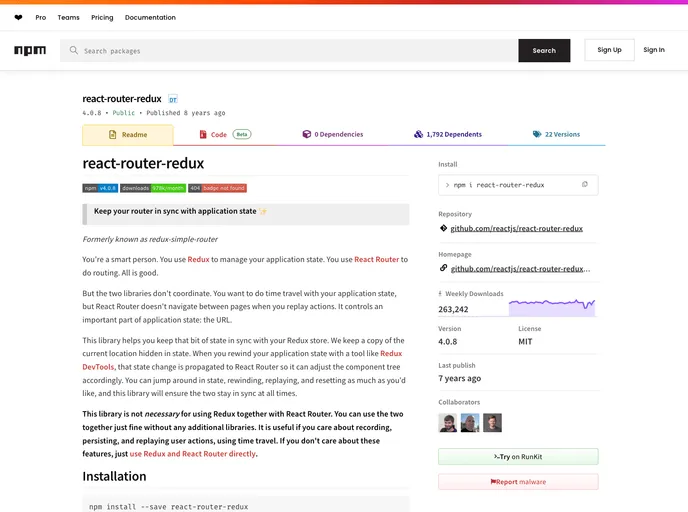Open the Pro menu item
This screenshot has width=688, height=512.
click(41, 18)
